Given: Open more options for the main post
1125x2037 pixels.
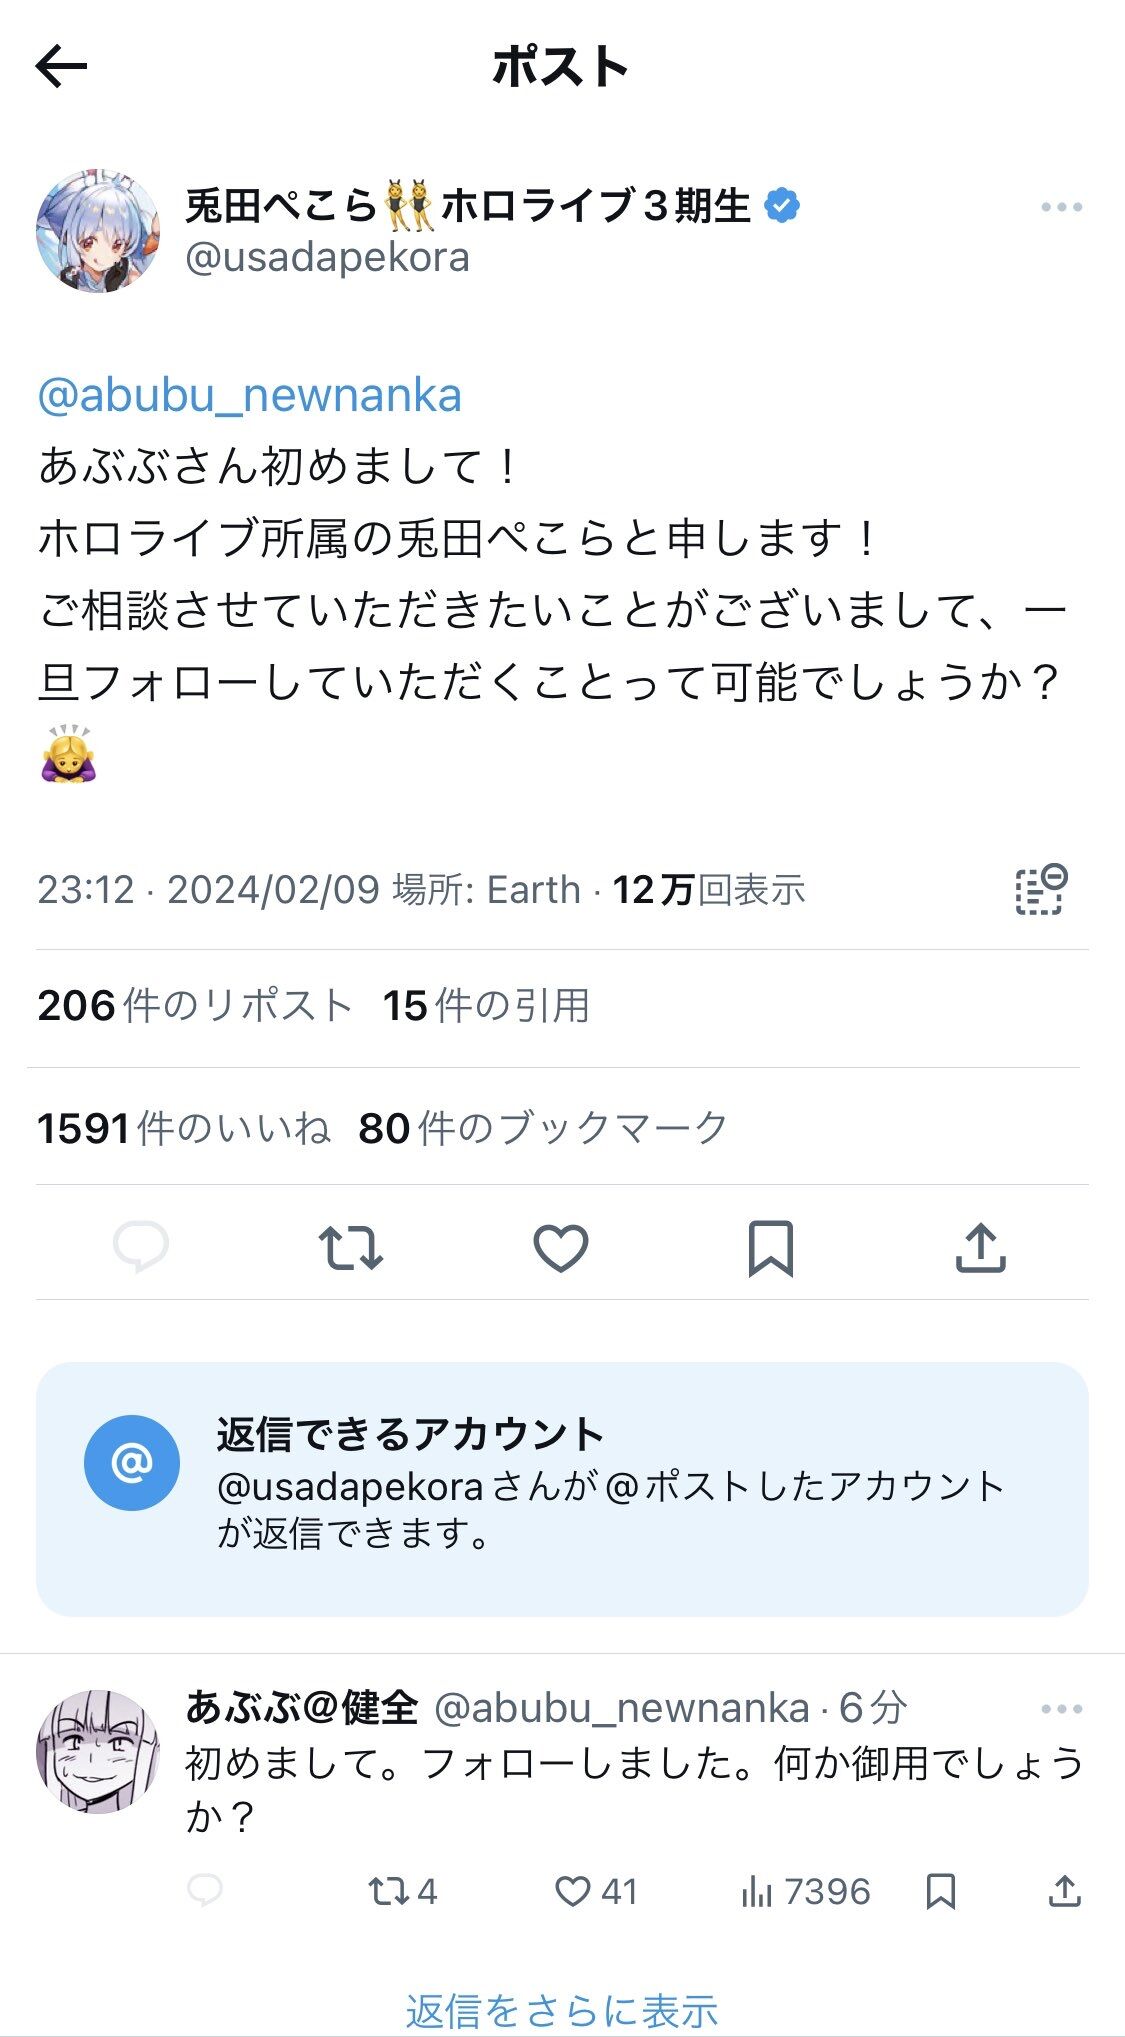Looking at the screenshot, I should (1060, 207).
